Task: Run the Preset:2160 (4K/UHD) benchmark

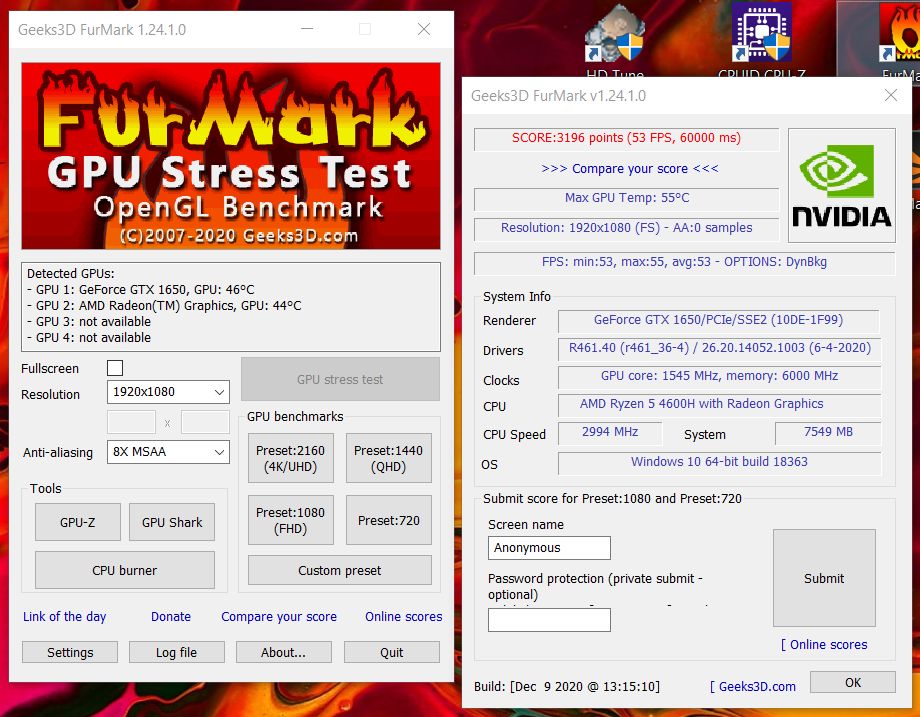Action: (x=290, y=458)
